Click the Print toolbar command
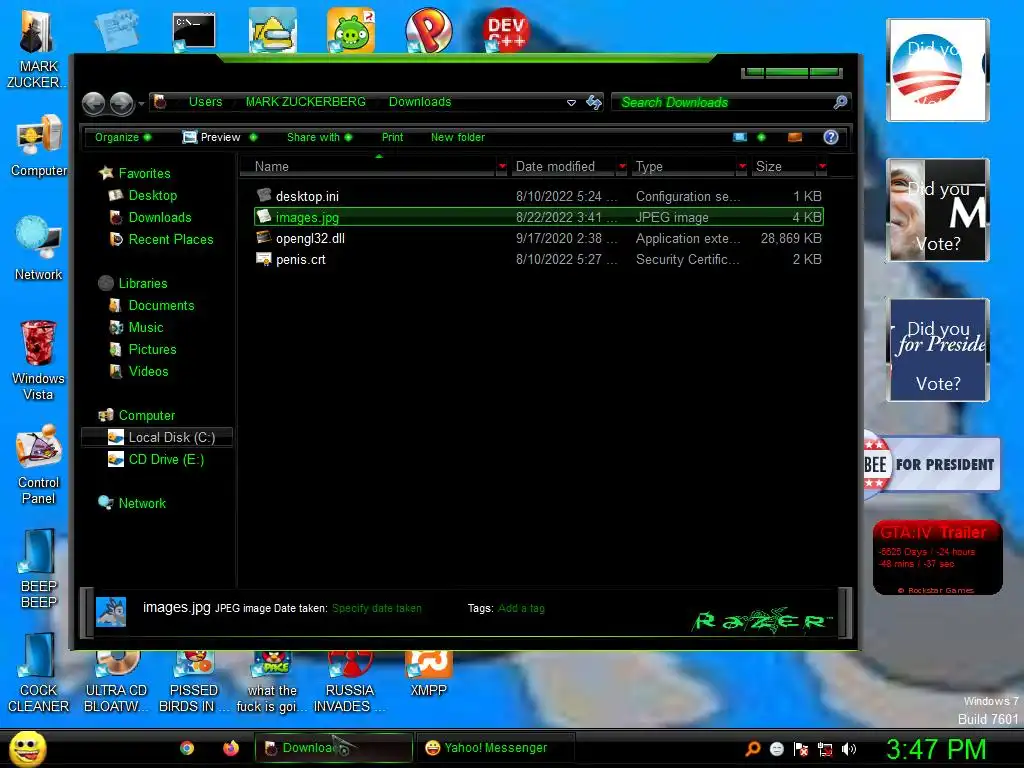1024x768 pixels. point(392,137)
